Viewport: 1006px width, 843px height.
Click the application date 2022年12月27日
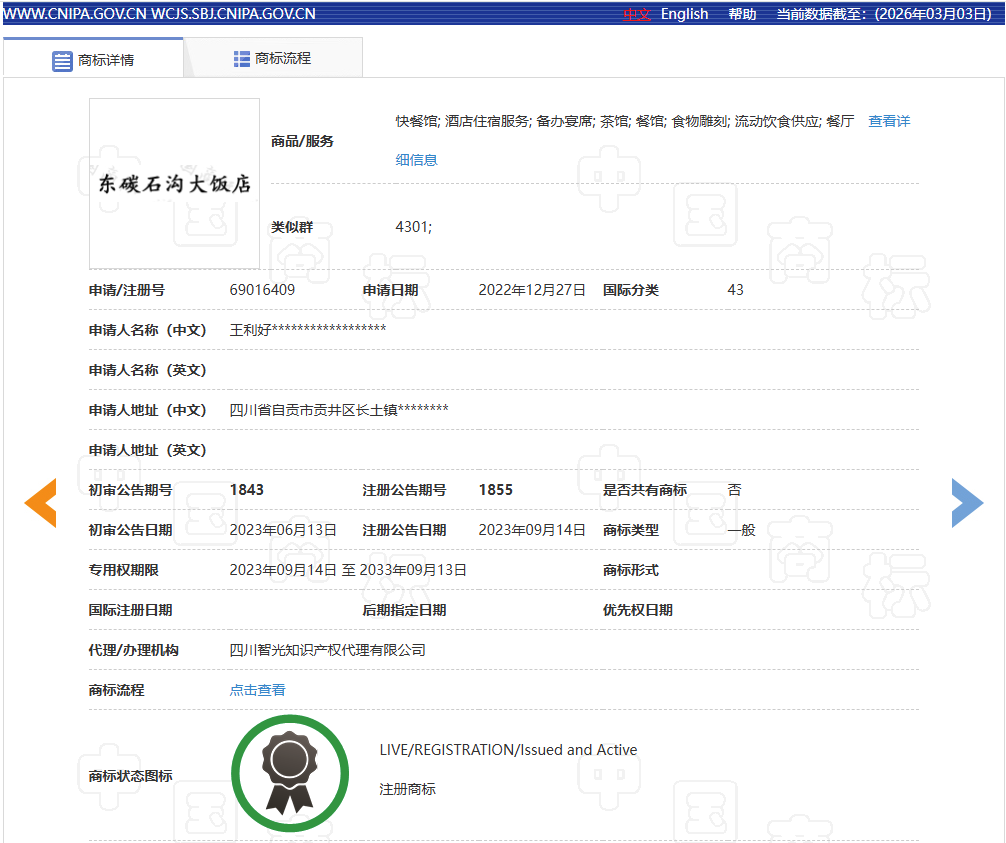(x=532, y=290)
